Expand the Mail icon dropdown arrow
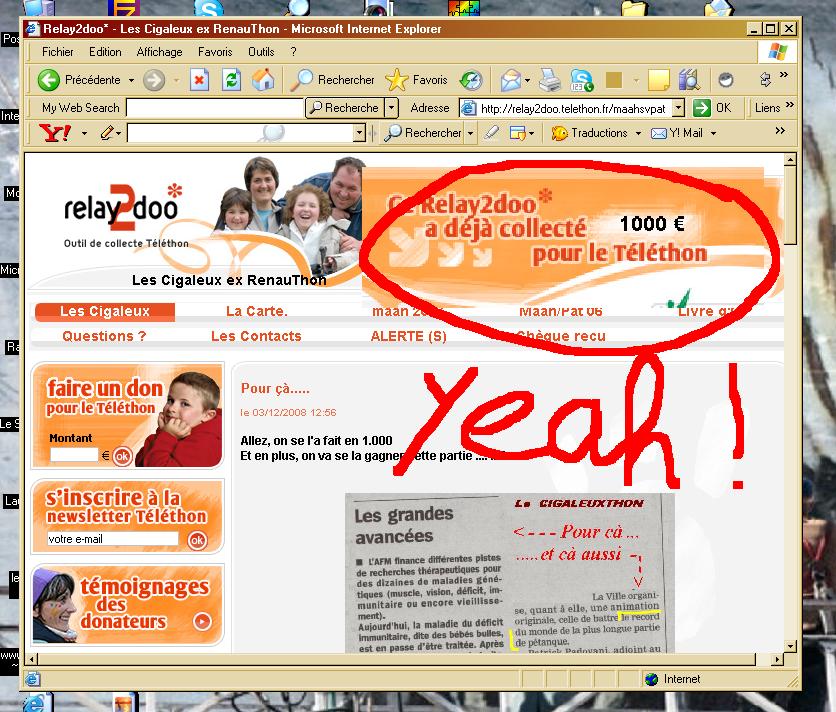 pos(527,81)
